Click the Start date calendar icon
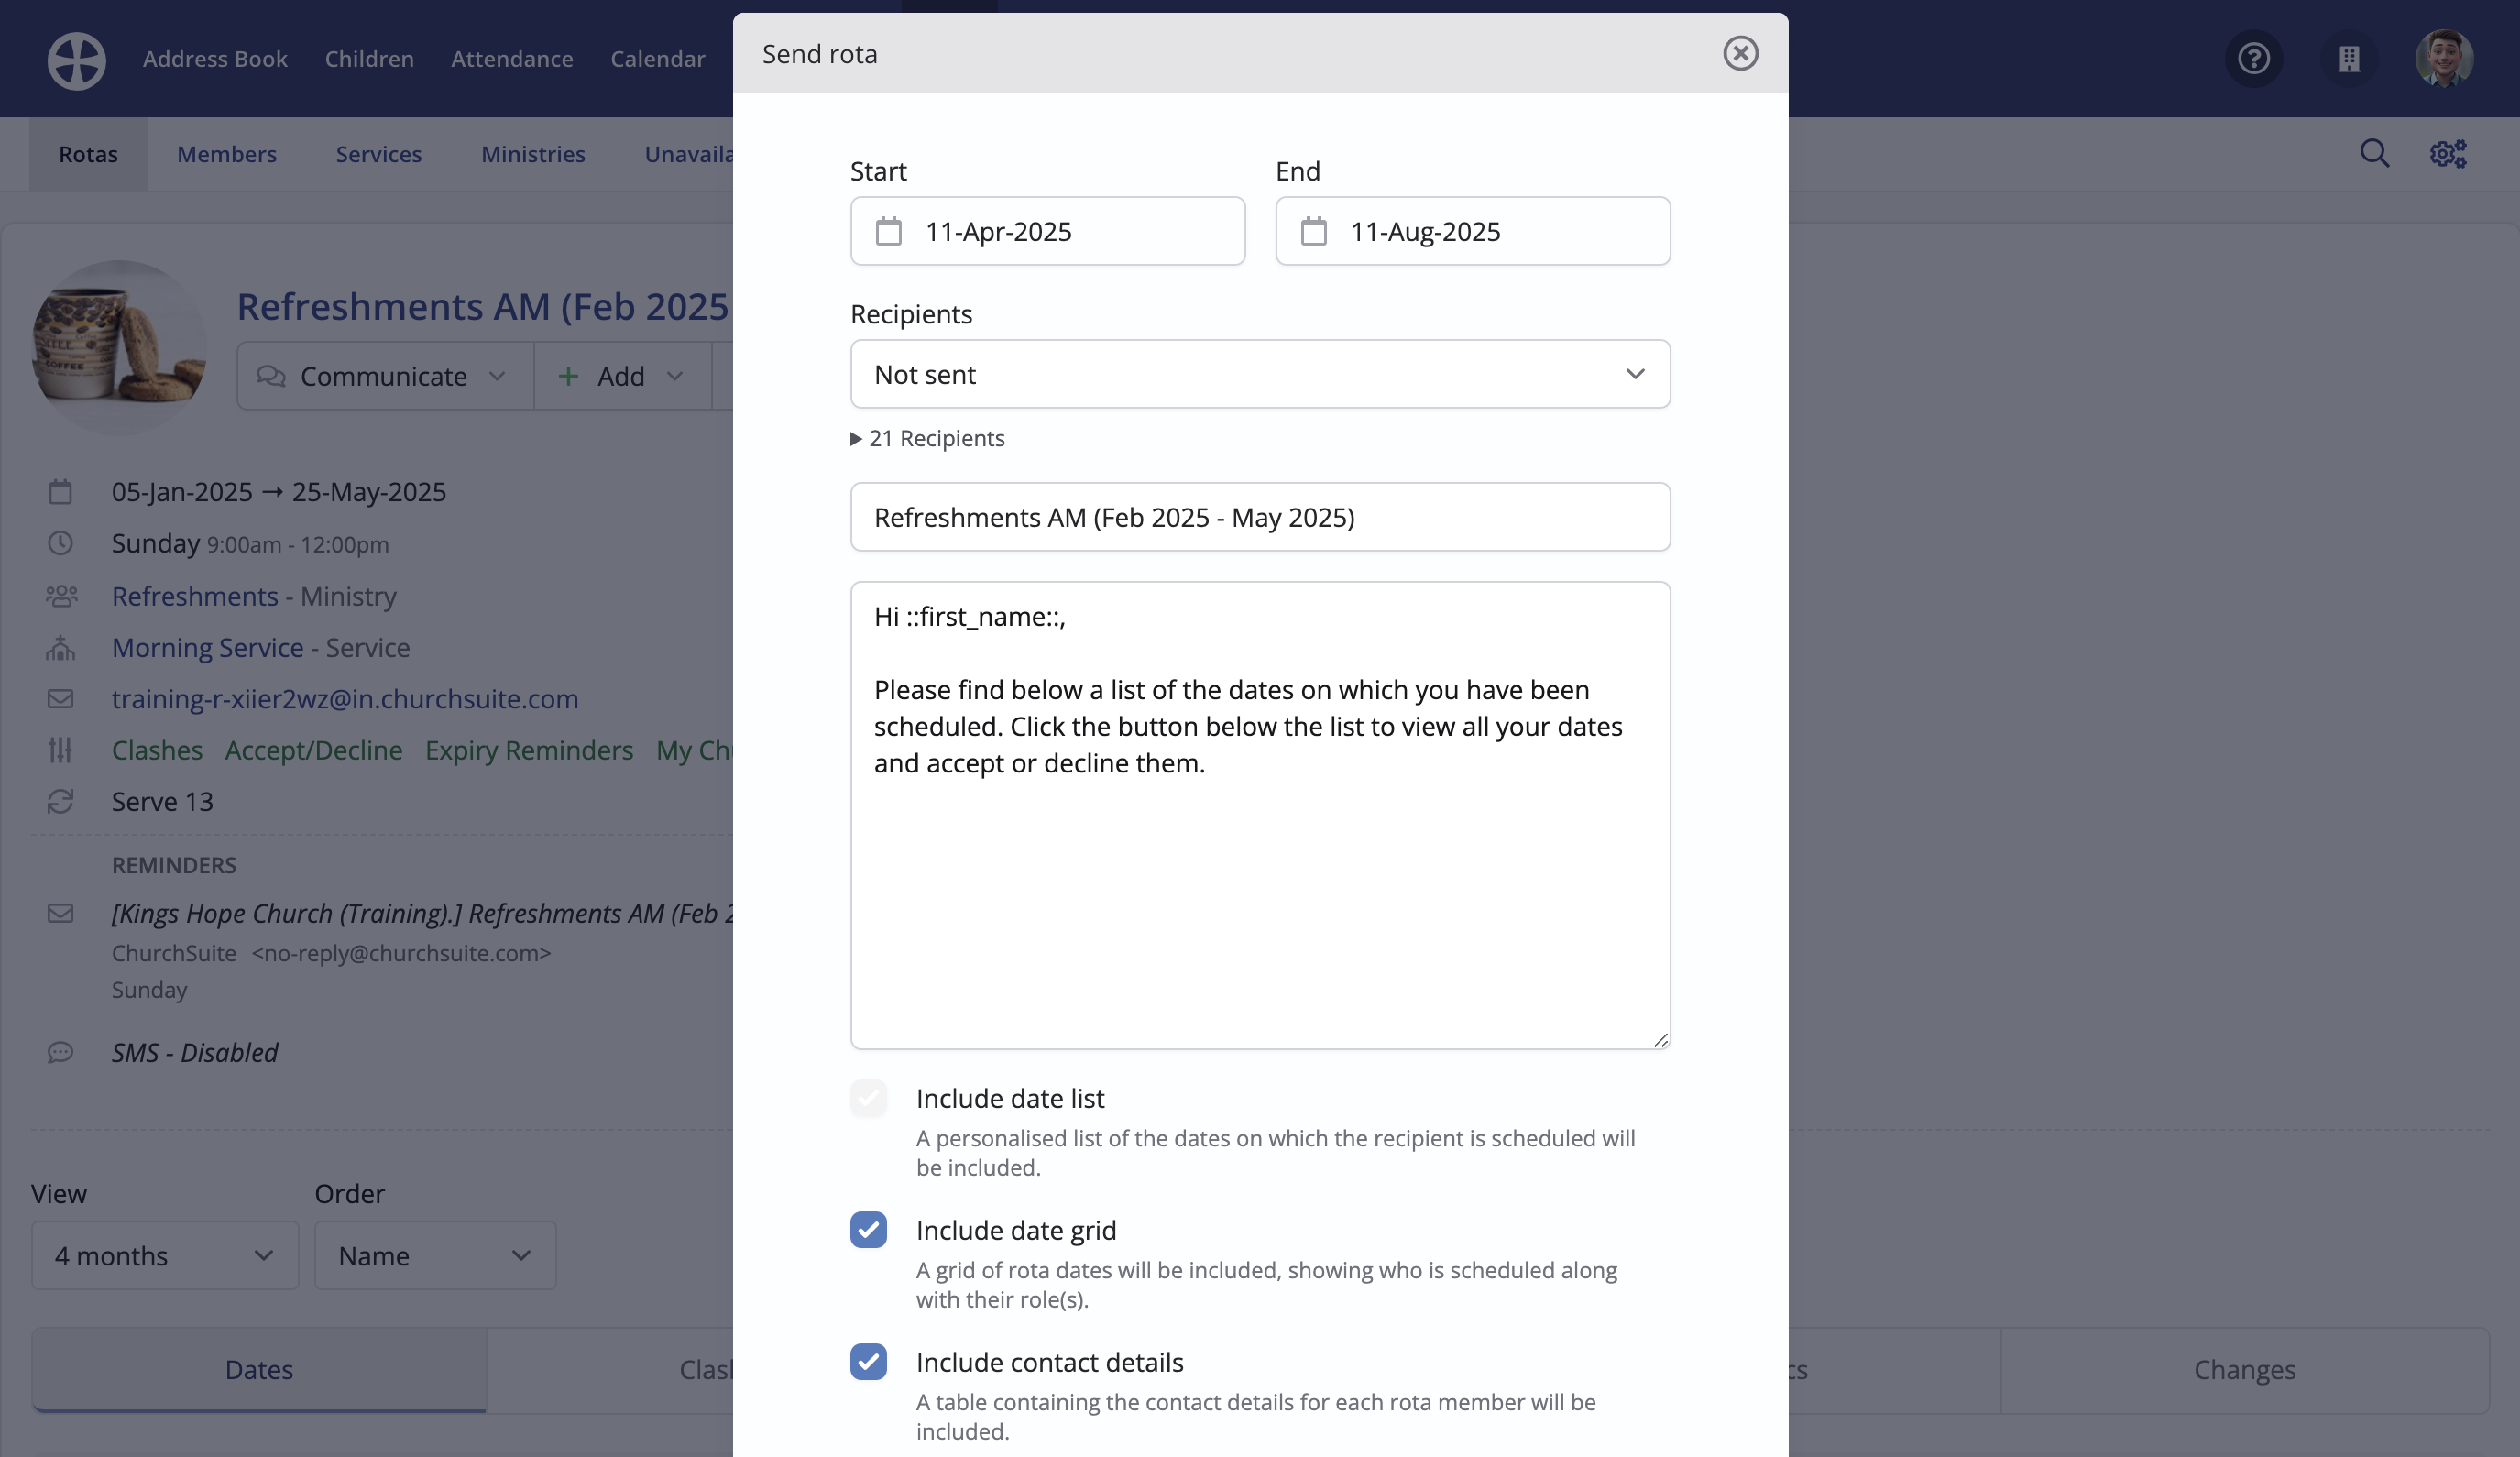Viewport: 2520px width, 1457px height. [x=889, y=232]
